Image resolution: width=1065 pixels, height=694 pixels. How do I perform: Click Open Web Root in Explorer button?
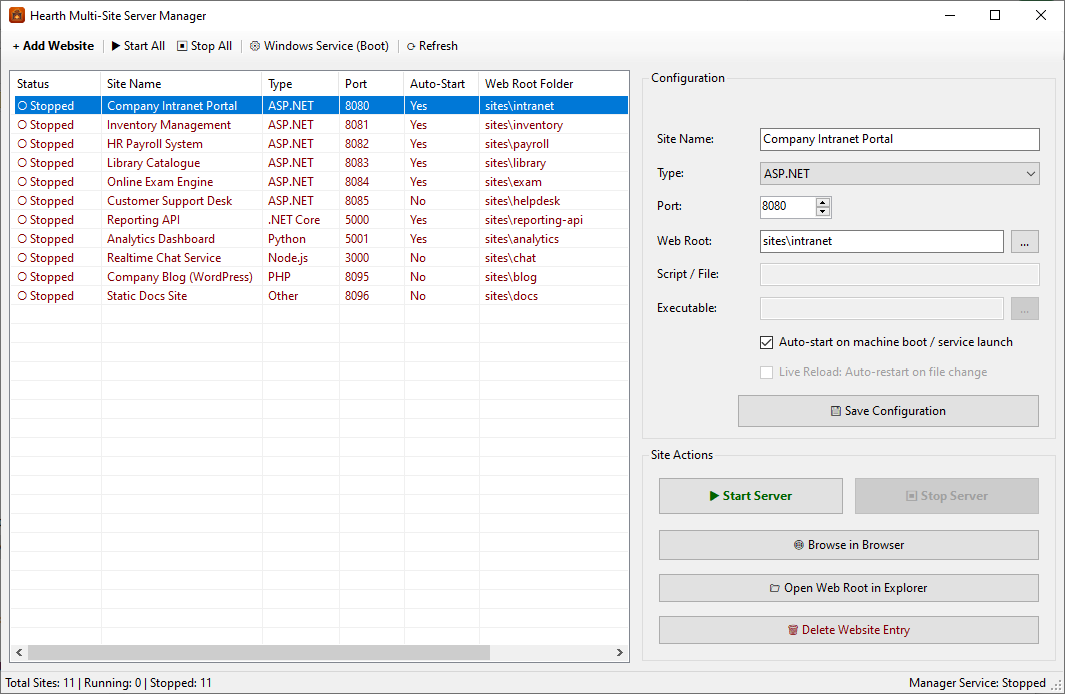[848, 588]
